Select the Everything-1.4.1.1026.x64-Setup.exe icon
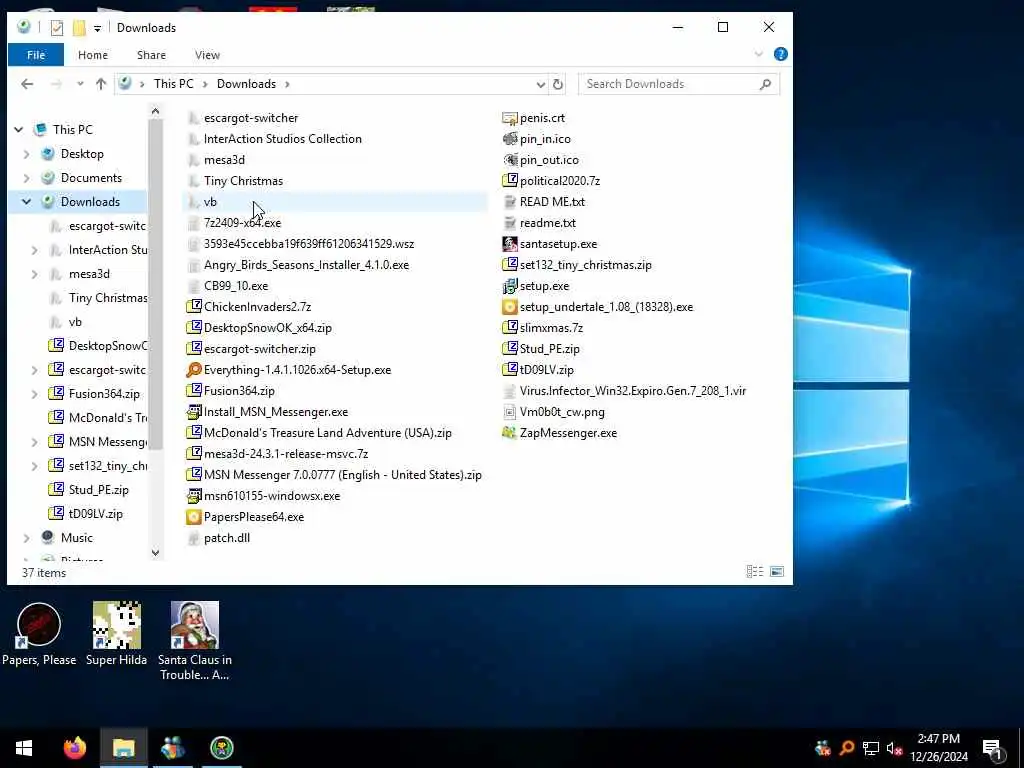The height and width of the screenshot is (768, 1024). 193,370
